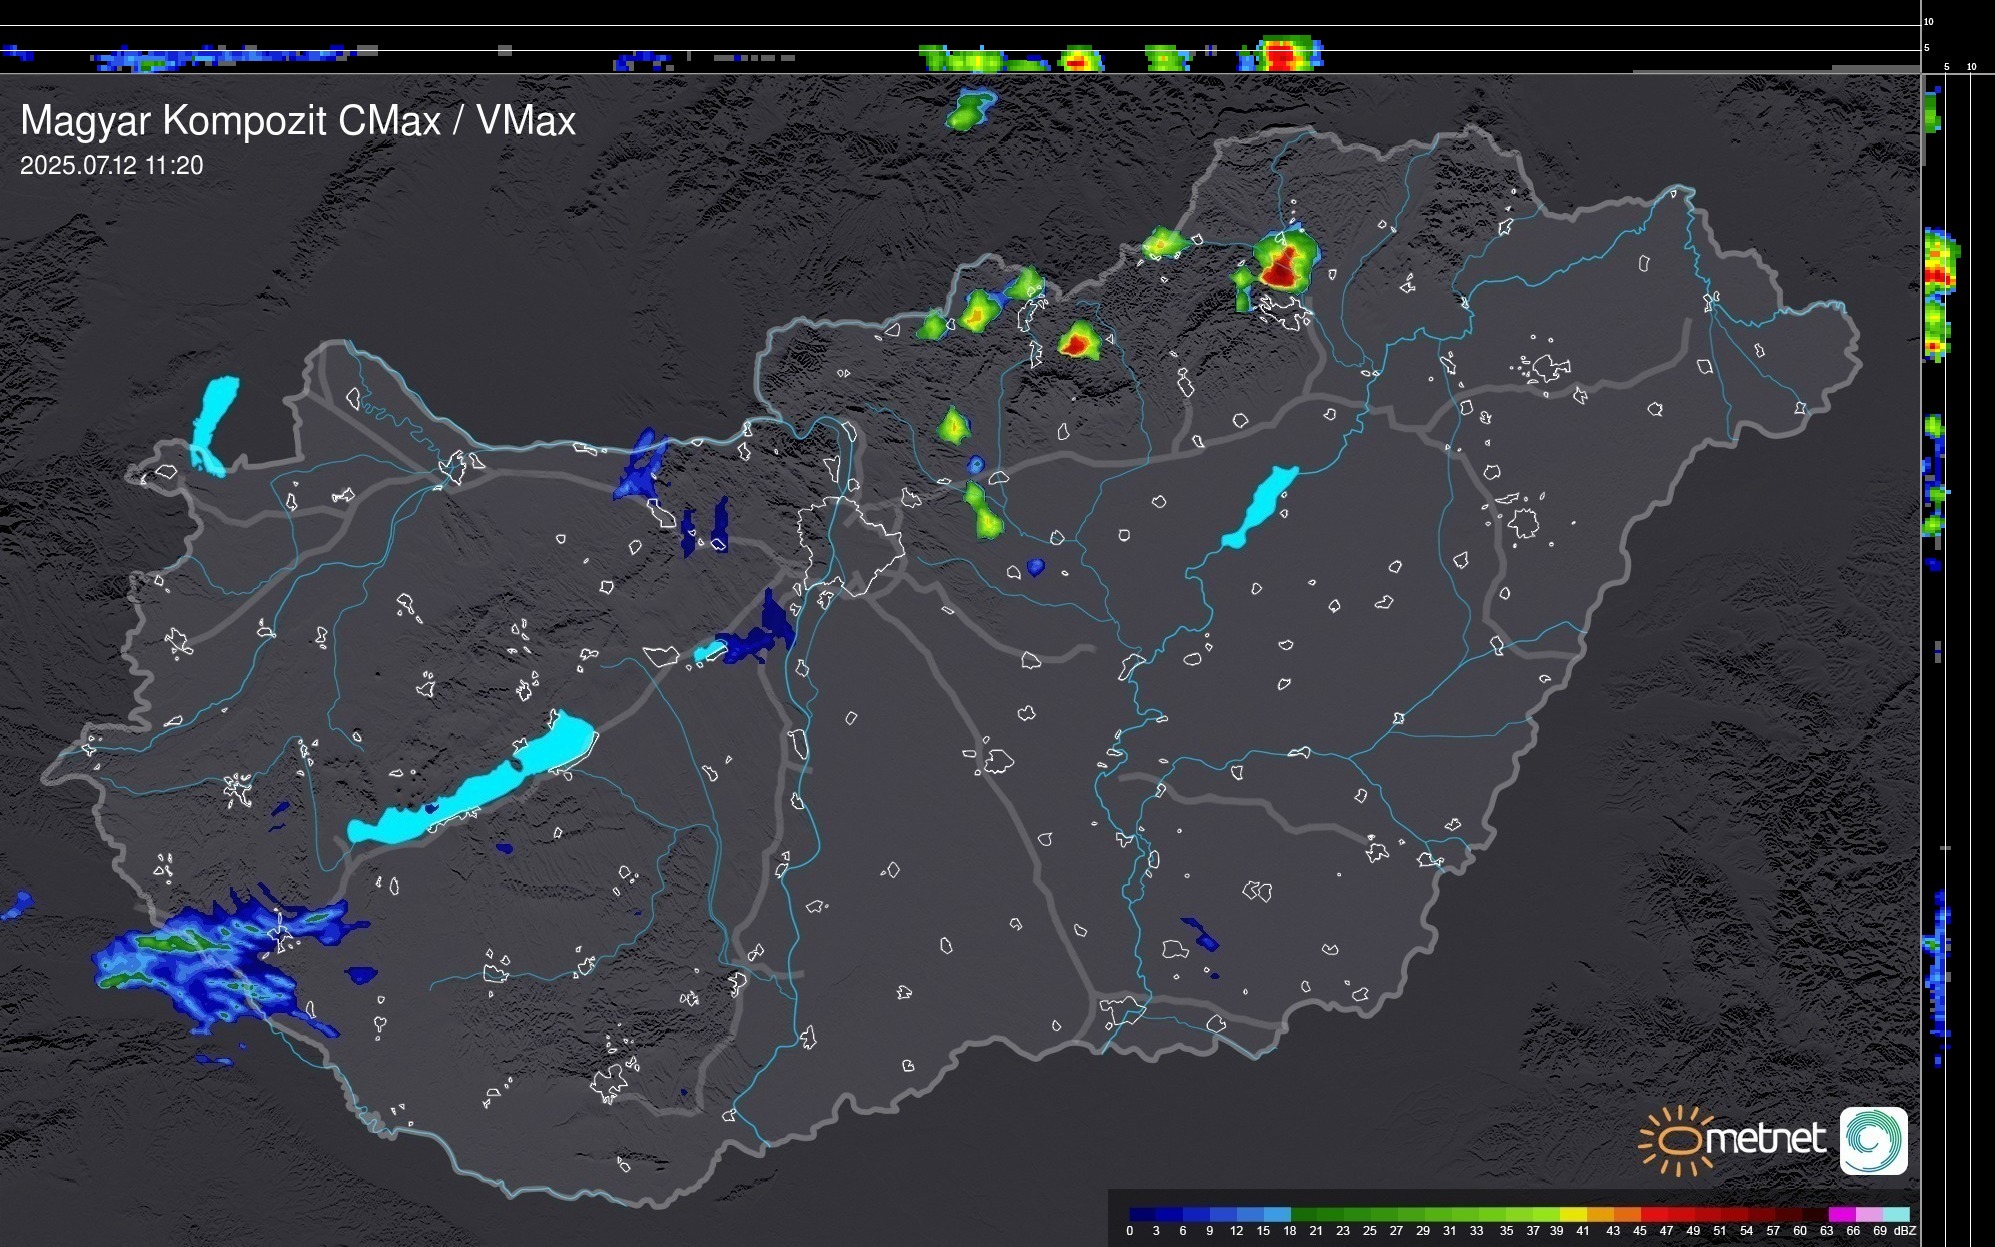Viewport: 1995px width, 1247px height.
Task: Click the 10 label at top-right height scale
Action: pyautogui.click(x=1928, y=21)
